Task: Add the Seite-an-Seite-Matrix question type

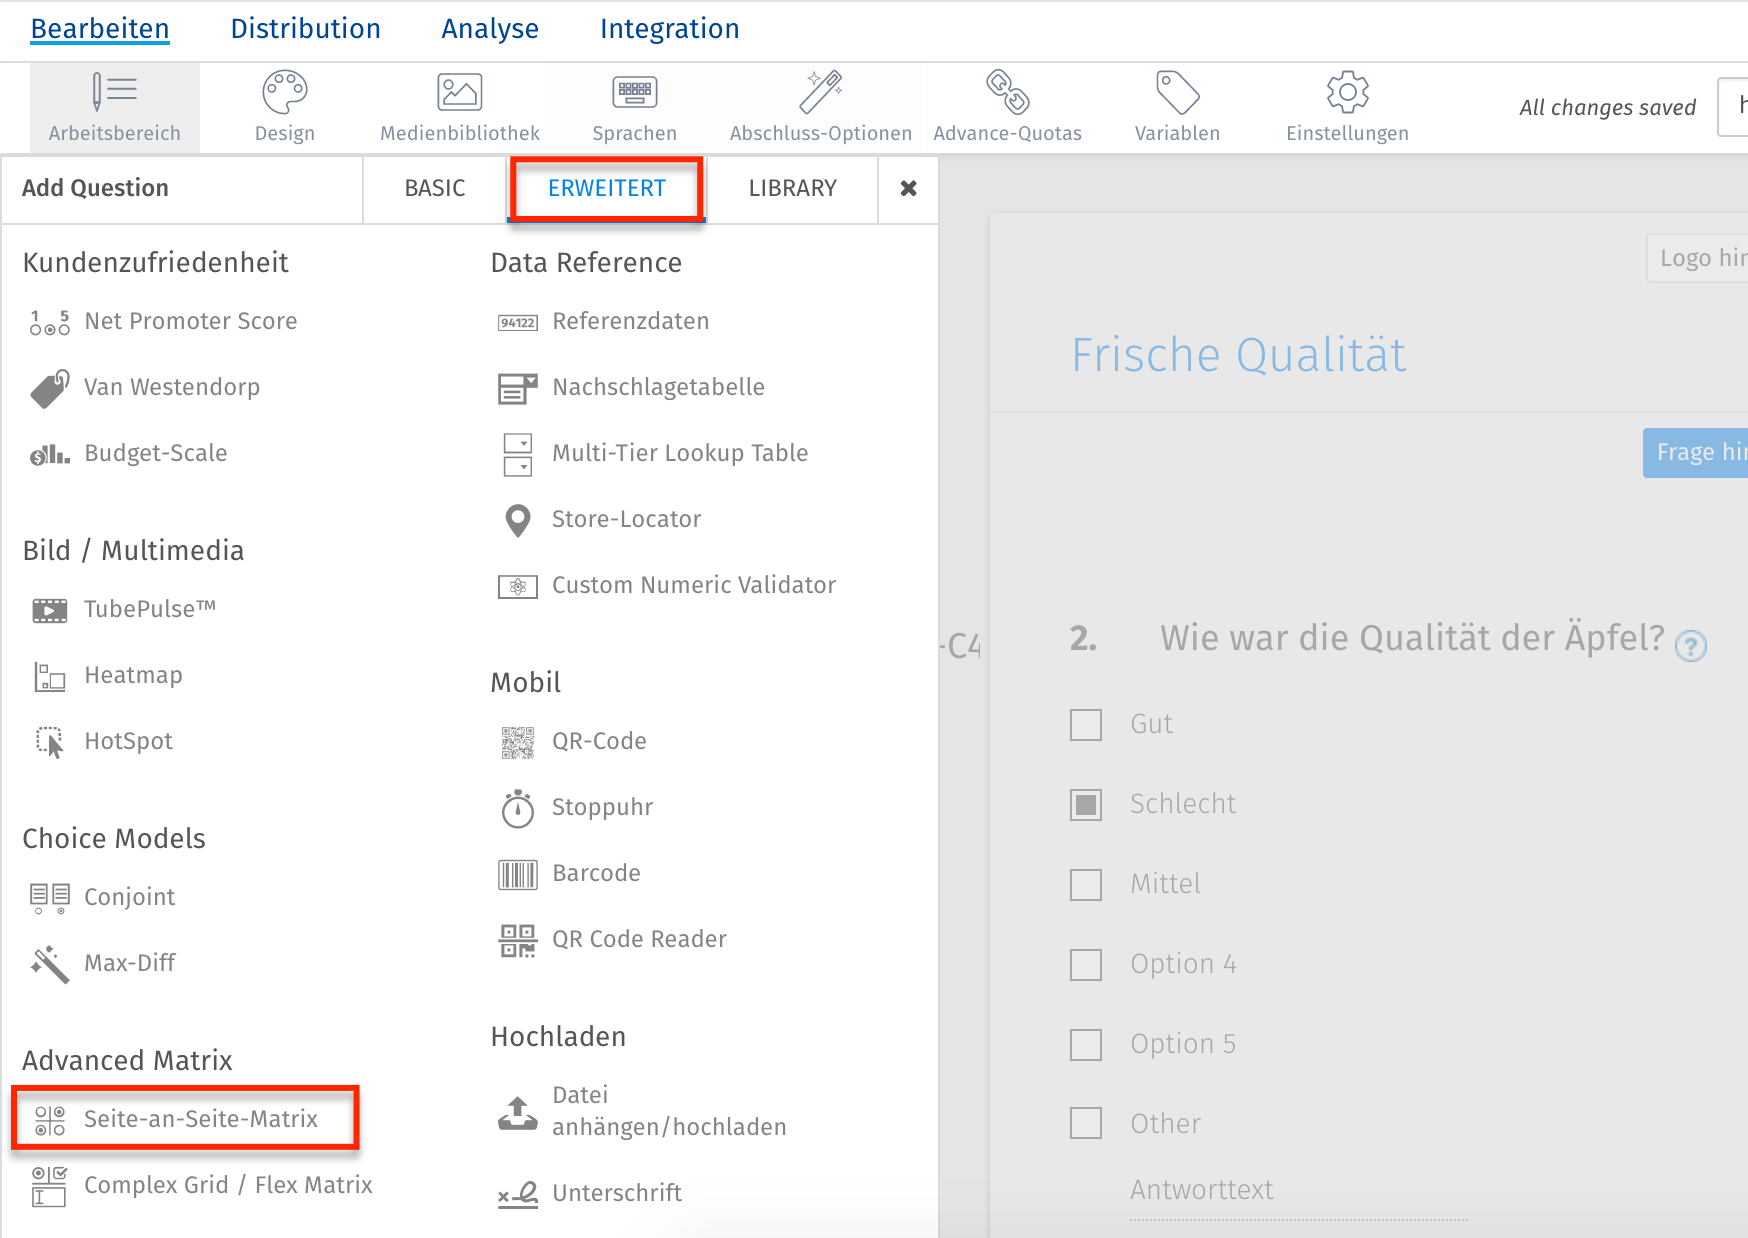Action: (x=200, y=1118)
